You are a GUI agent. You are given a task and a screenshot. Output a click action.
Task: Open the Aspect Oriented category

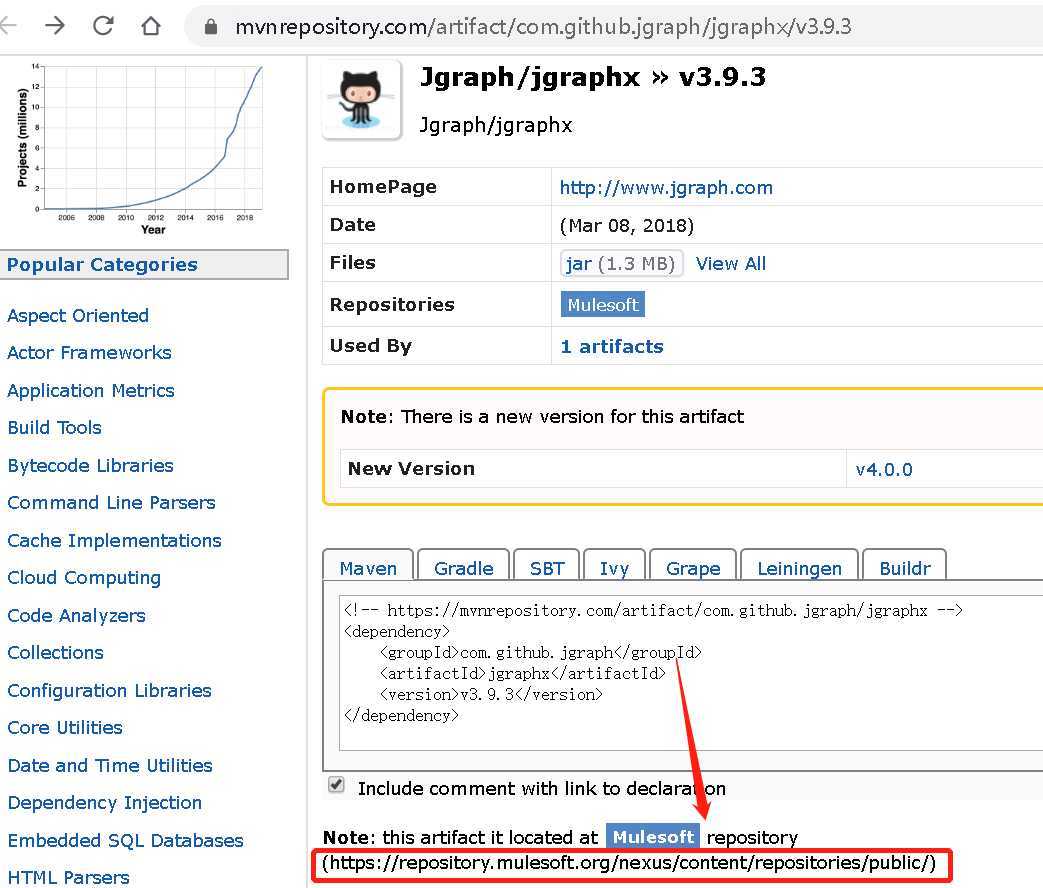point(78,315)
